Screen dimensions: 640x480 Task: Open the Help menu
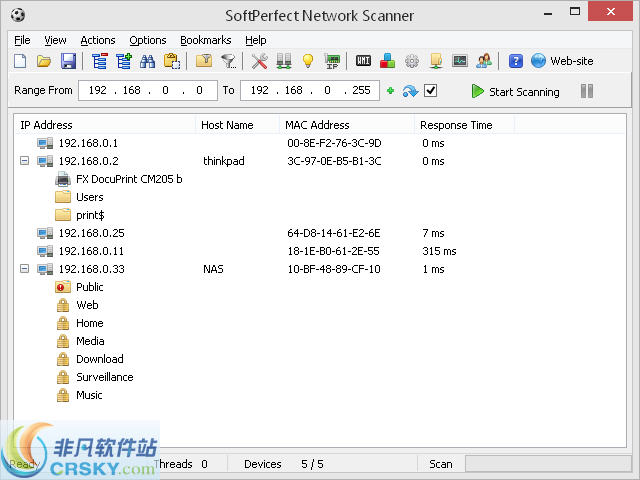coord(256,40)
